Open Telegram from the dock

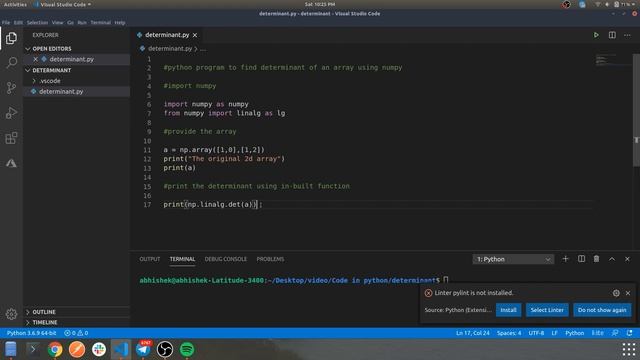pos(143,349)
